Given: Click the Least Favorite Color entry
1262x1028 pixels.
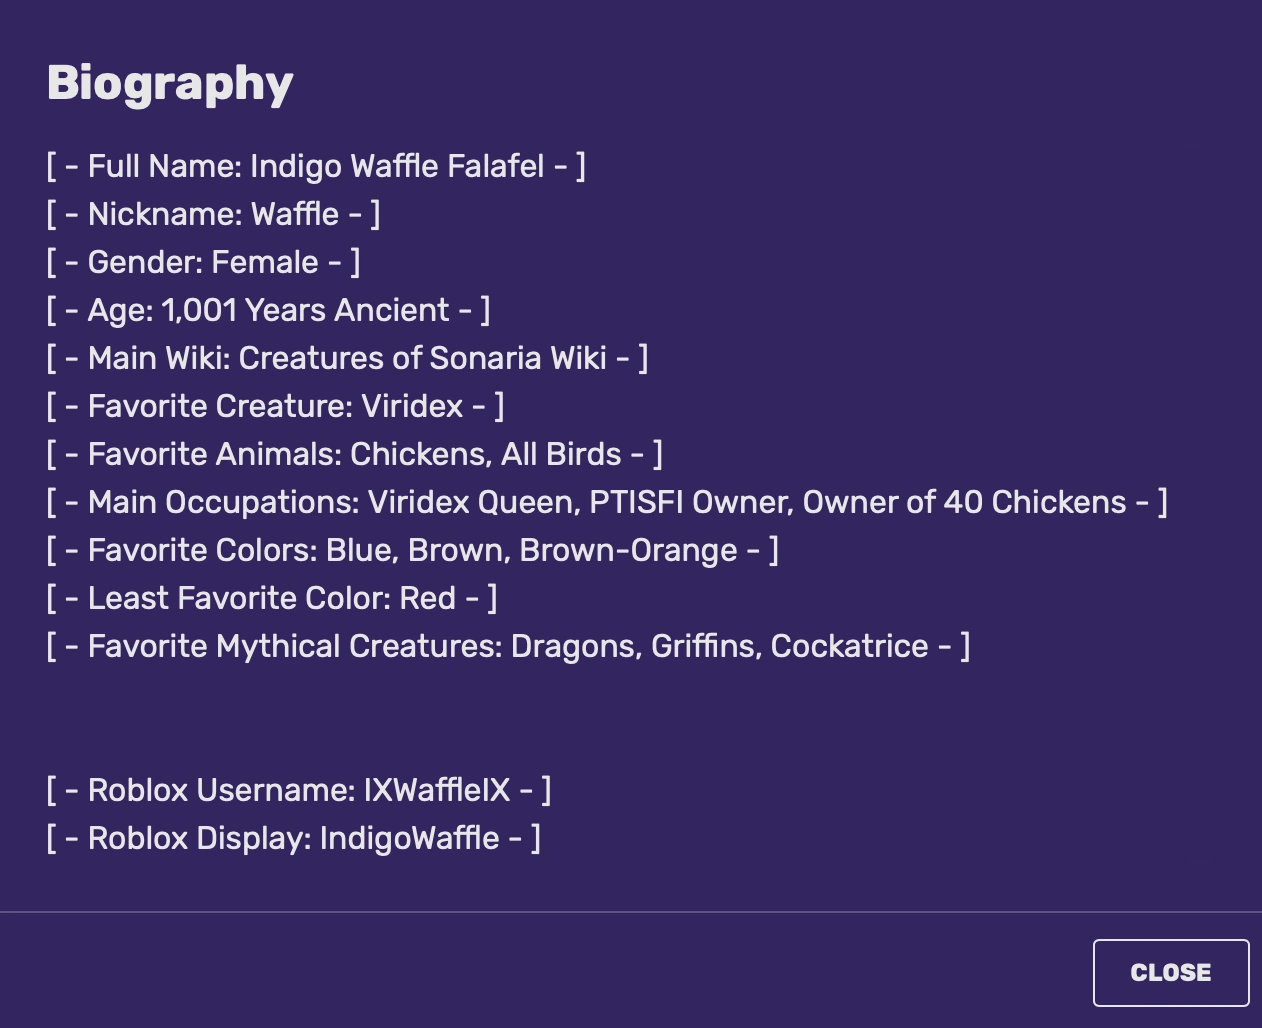Looking at the screenshot, I should [x=271, y=598].
